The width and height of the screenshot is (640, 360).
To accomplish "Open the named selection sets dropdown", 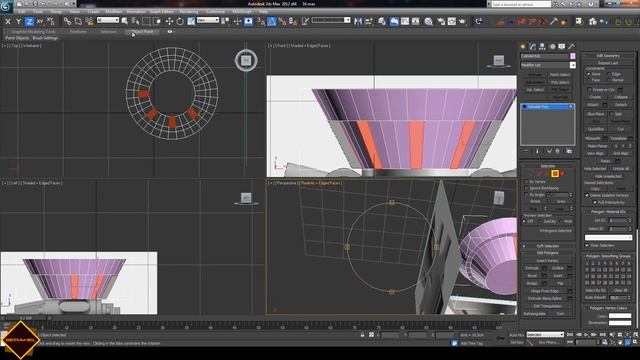I will tap(331, 20).
